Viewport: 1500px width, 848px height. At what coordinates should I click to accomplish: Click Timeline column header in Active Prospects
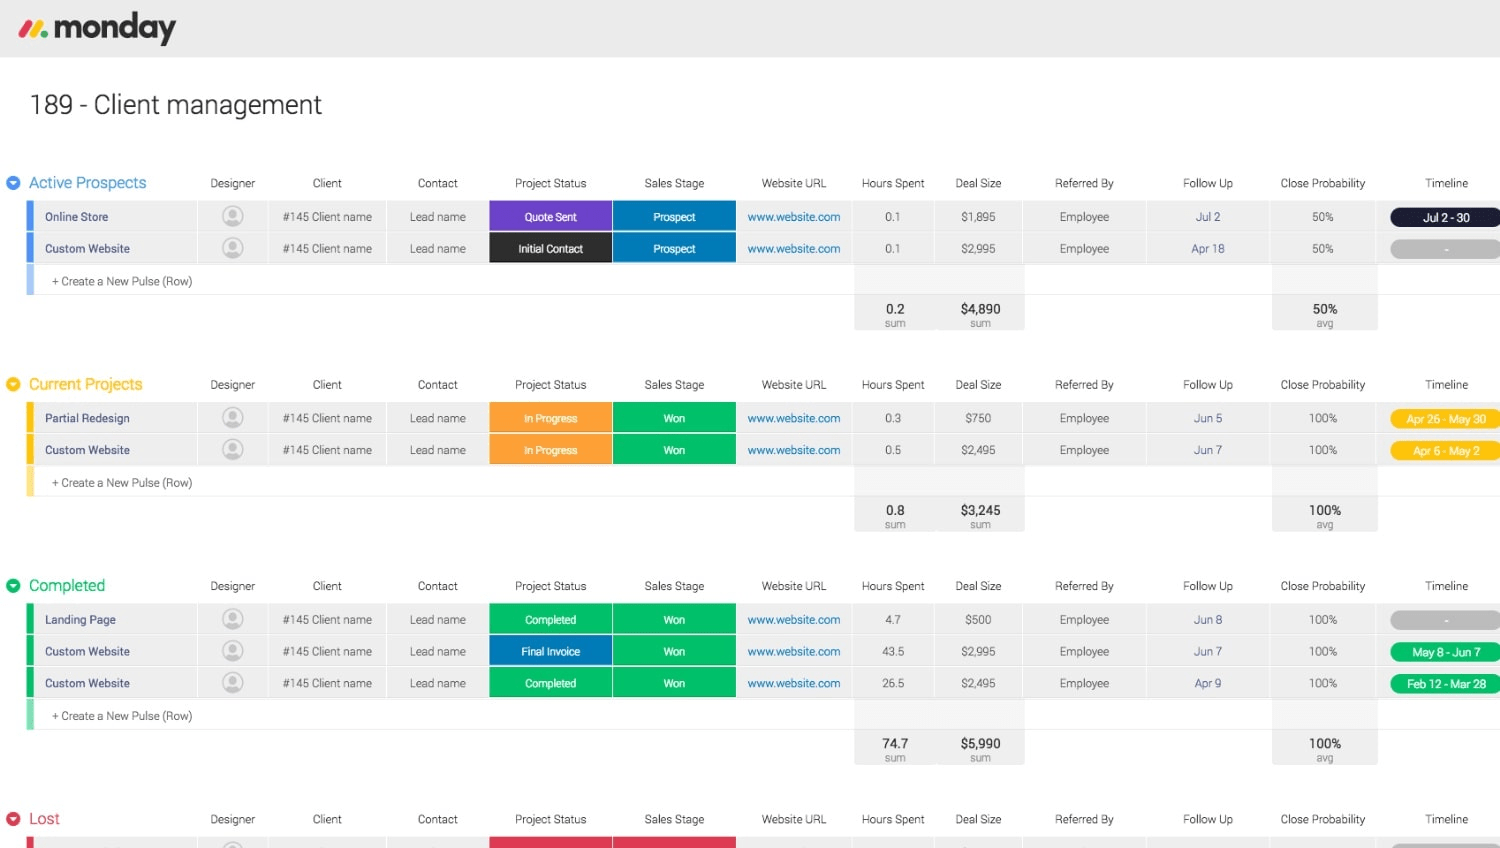click(1446, 183)
